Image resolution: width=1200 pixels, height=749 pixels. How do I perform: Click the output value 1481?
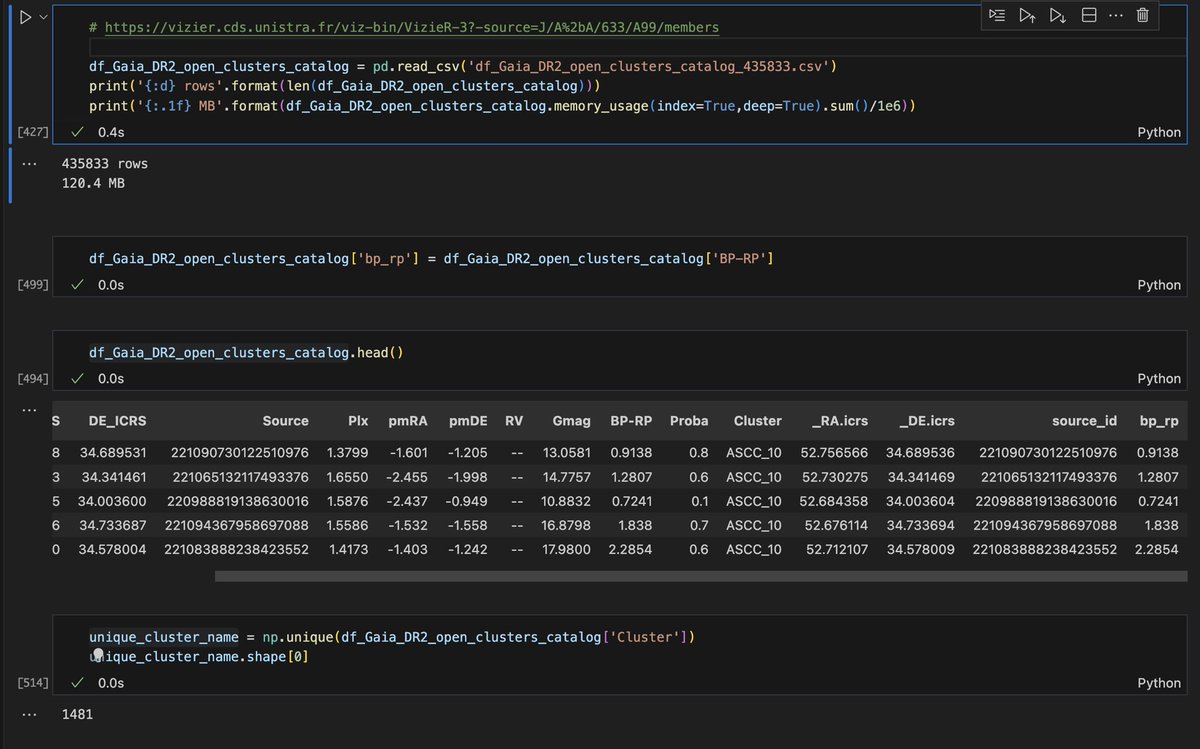point(77,715)
